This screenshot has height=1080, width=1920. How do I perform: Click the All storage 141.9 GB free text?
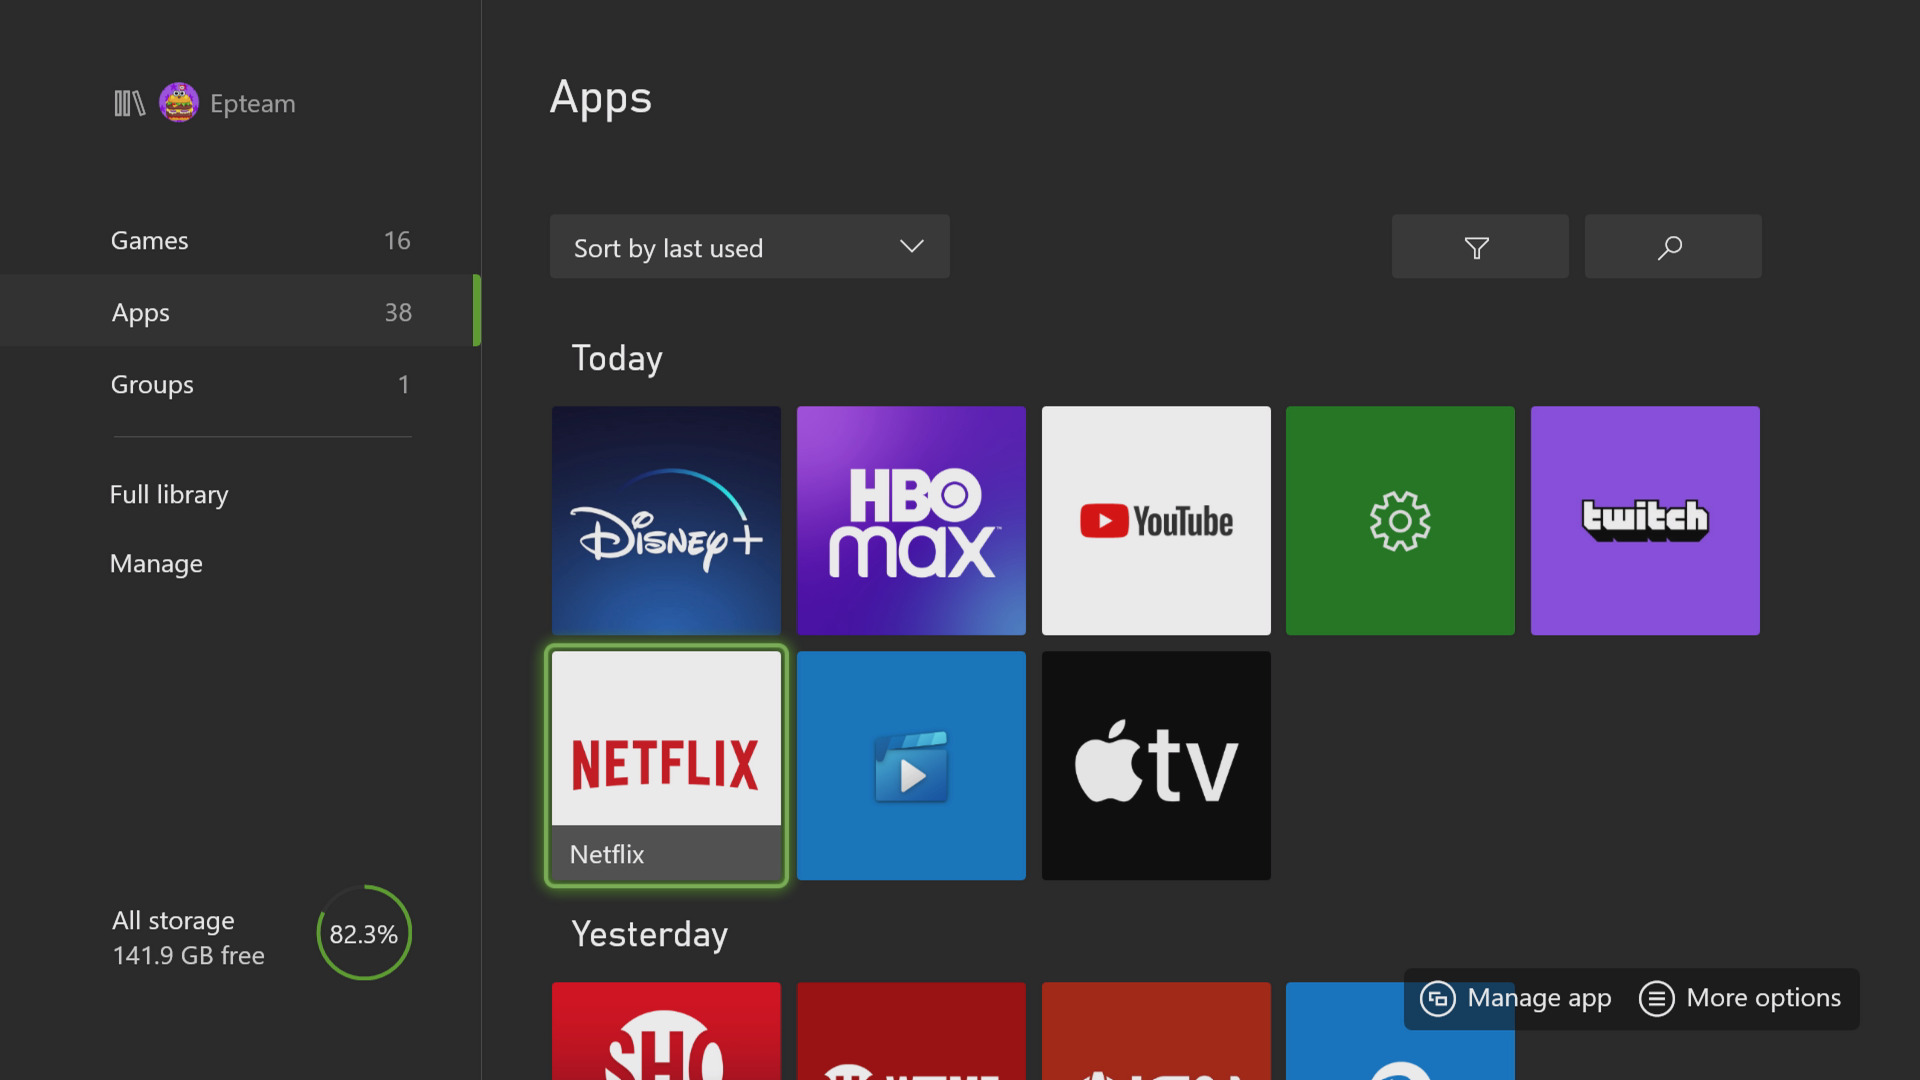[x=188, y=938]
